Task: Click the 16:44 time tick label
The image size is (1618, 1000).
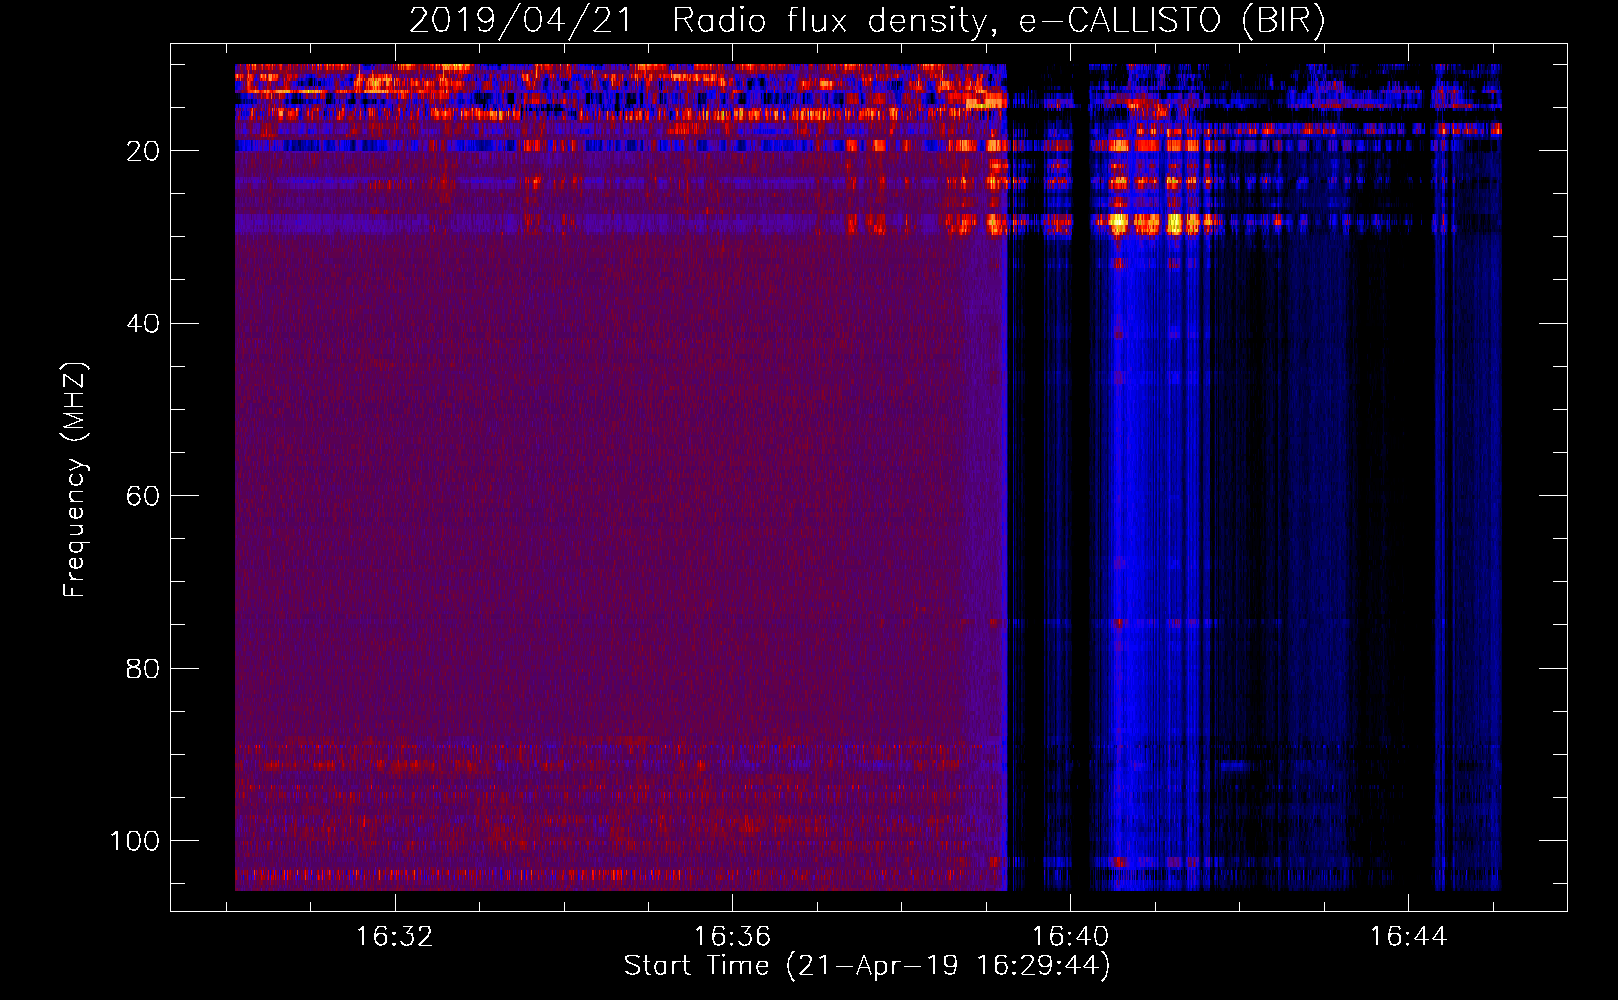Action: [1408, 937]
